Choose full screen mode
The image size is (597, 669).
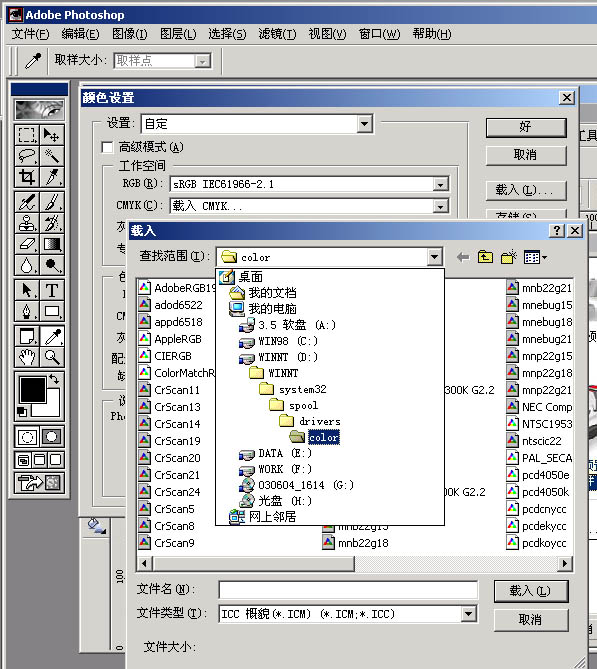(x=55, y=460)
